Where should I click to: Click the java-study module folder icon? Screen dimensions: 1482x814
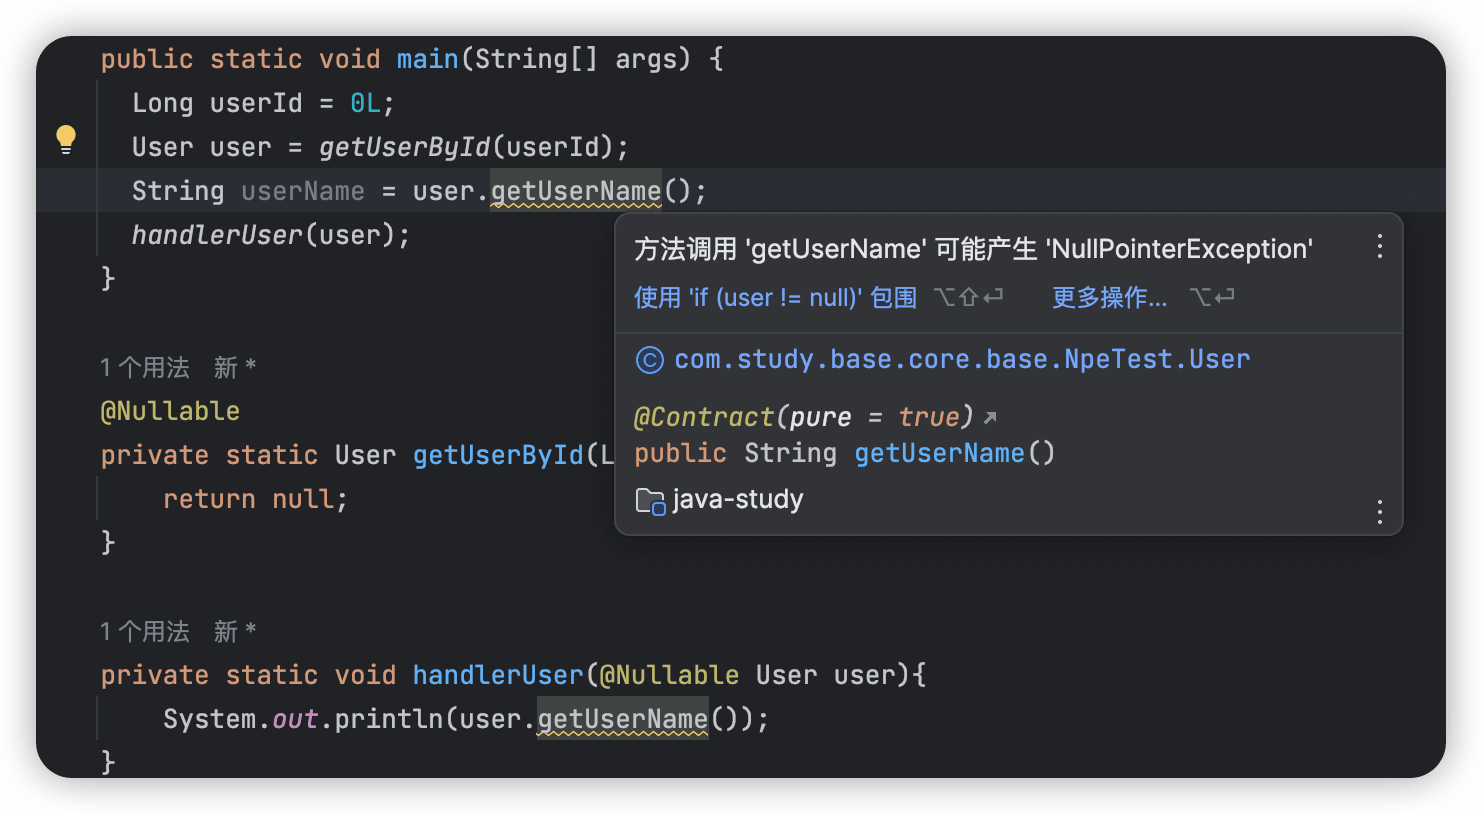pos(651,500)
